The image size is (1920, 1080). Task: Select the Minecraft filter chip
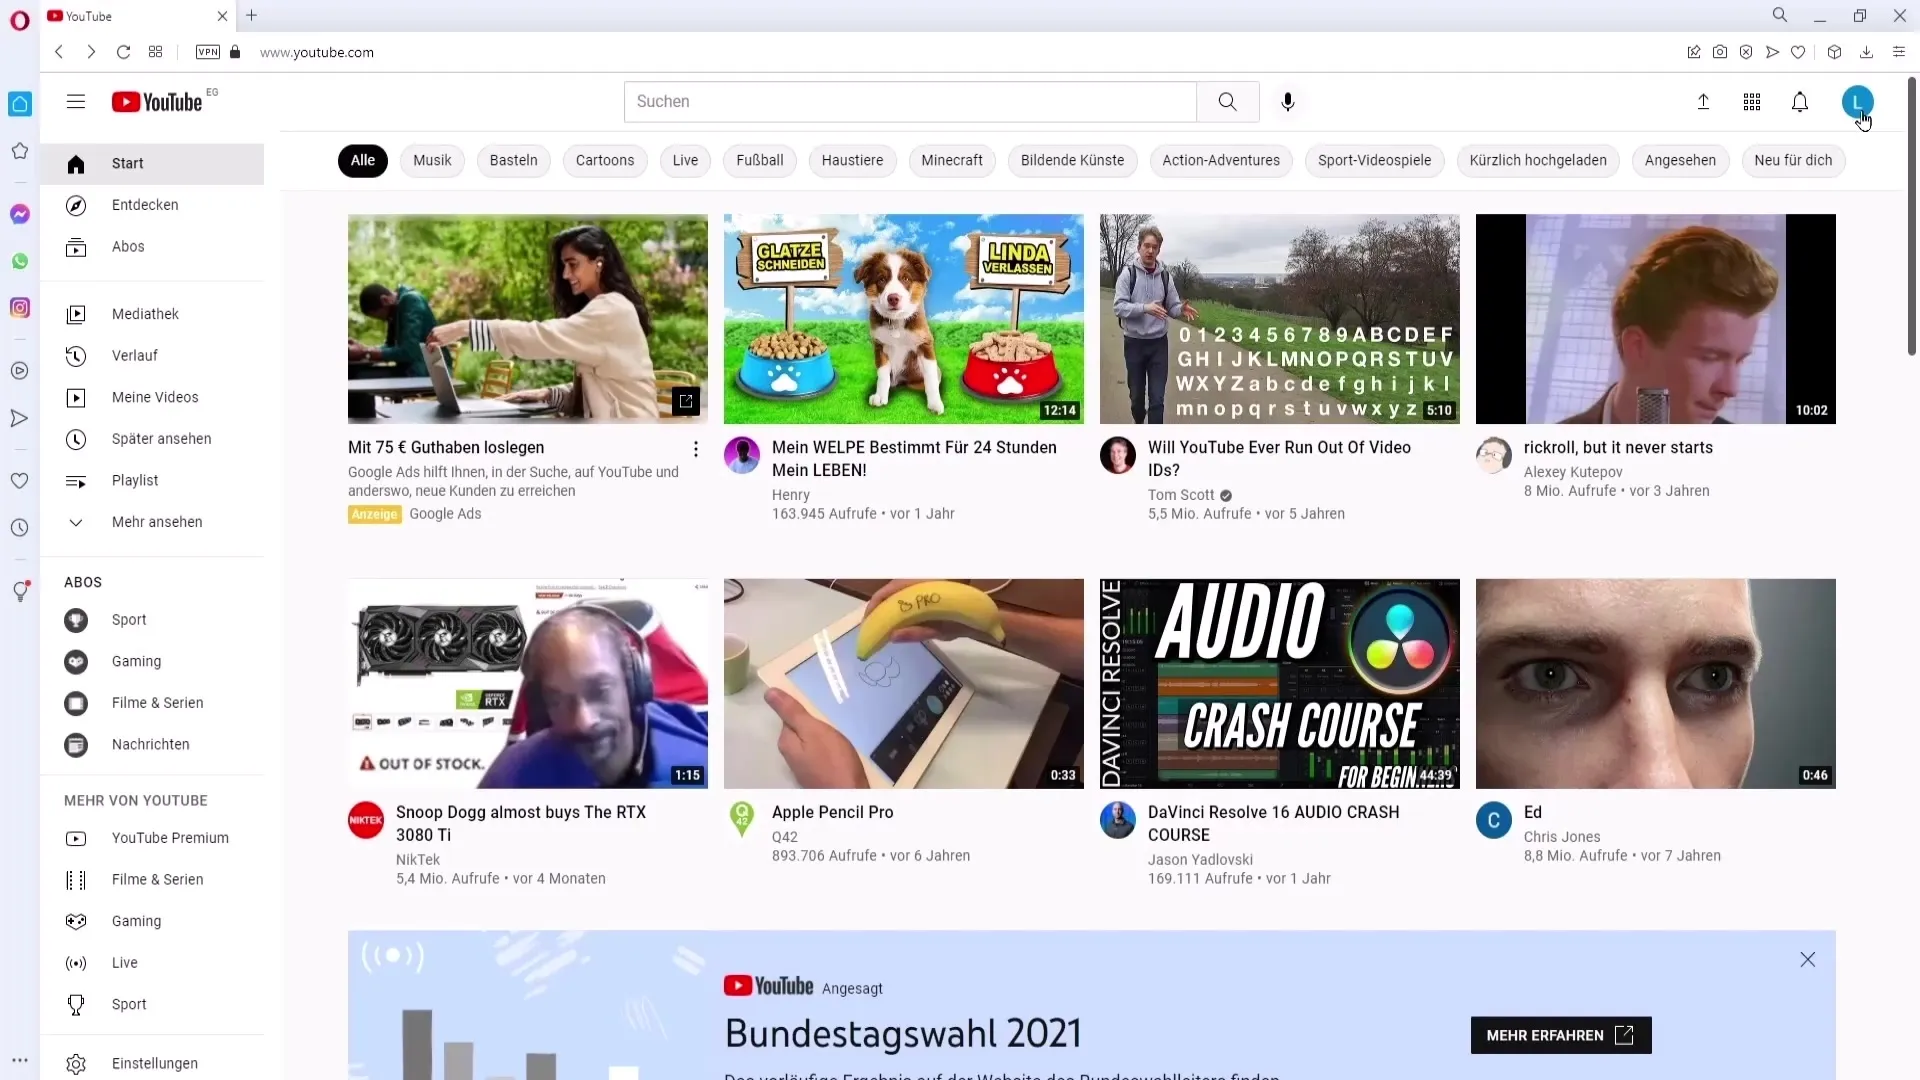(x=952, y=160)
